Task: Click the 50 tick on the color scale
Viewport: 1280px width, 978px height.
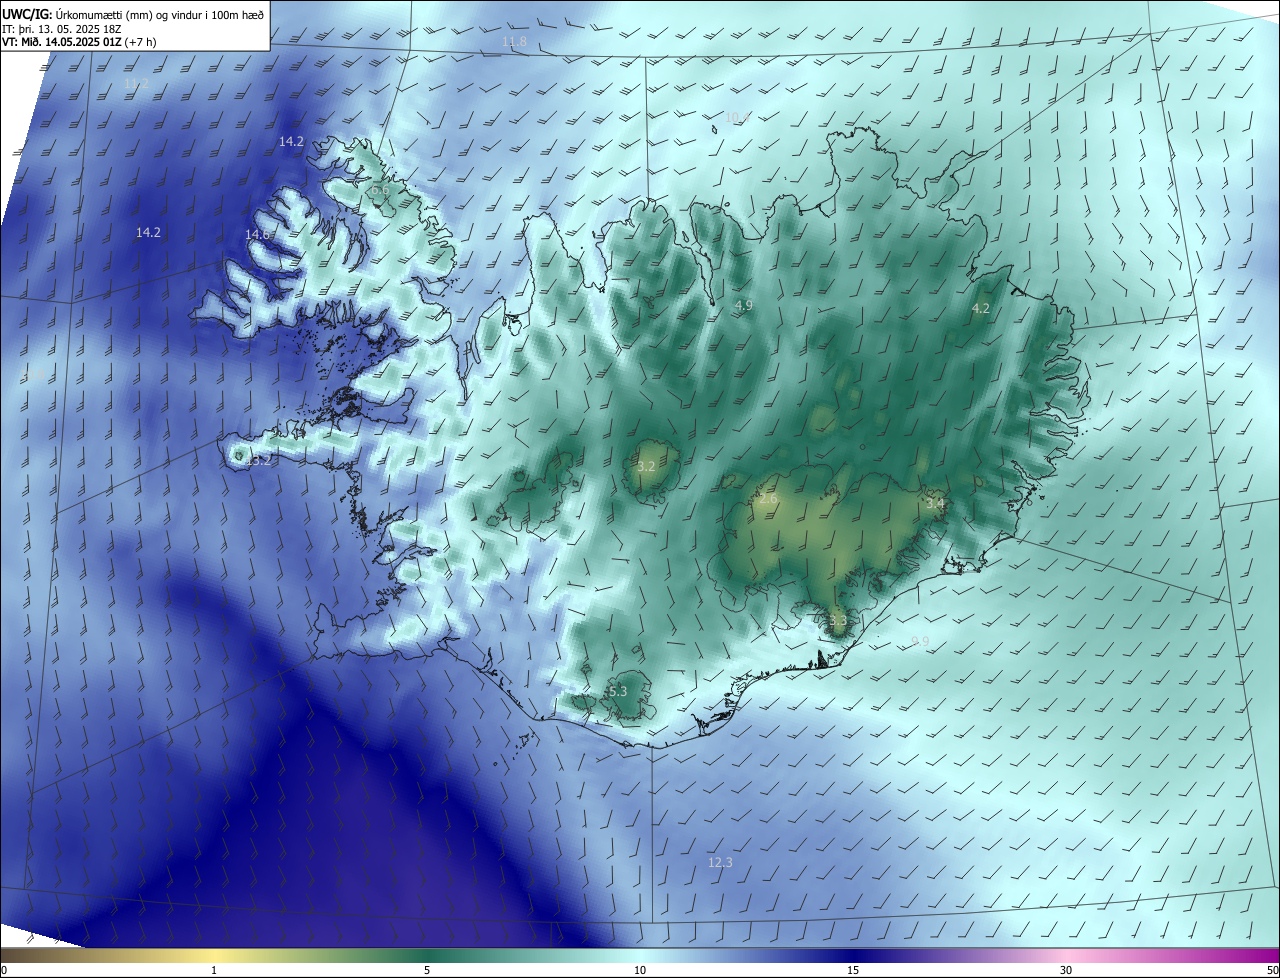Action: click(x=1272, y=971)
